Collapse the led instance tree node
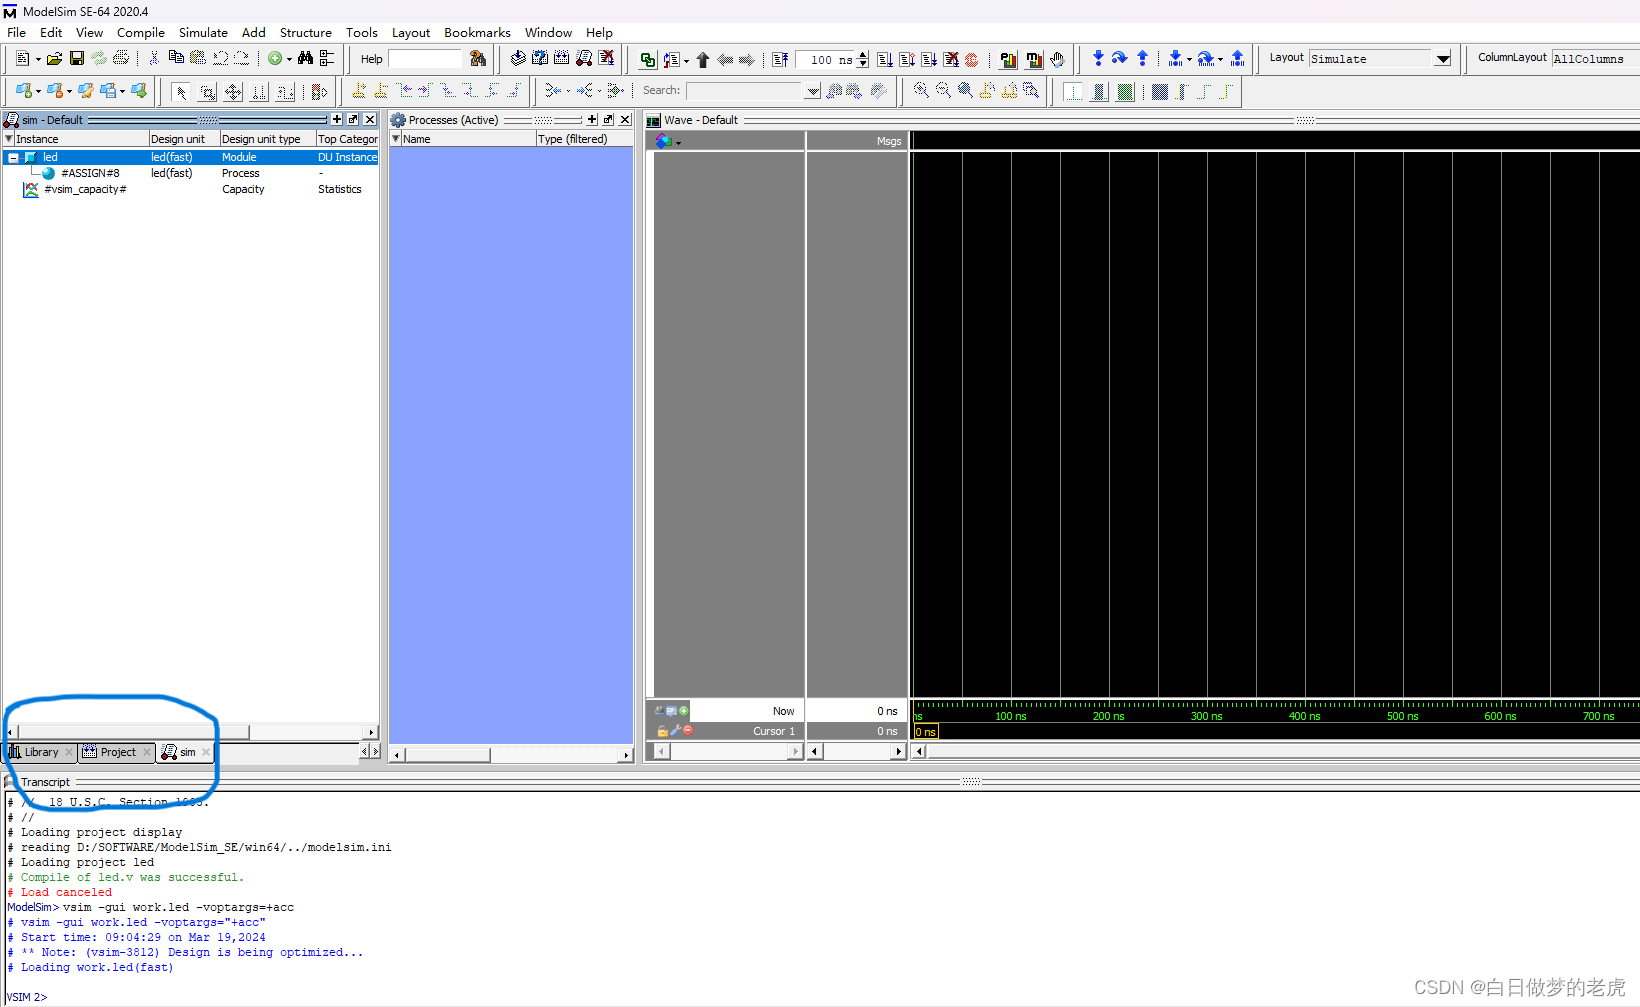This screenshot has height=1007, width=1640. (x=13, y=158)
